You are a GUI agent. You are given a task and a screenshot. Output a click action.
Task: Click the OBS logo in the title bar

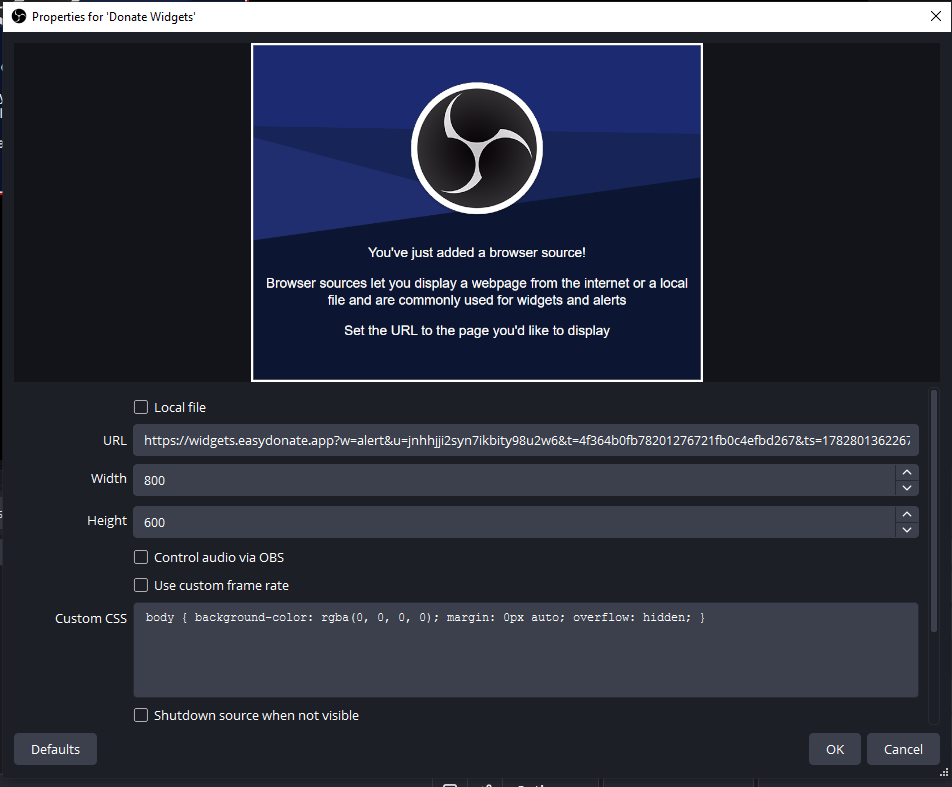[x=19, y=16]
